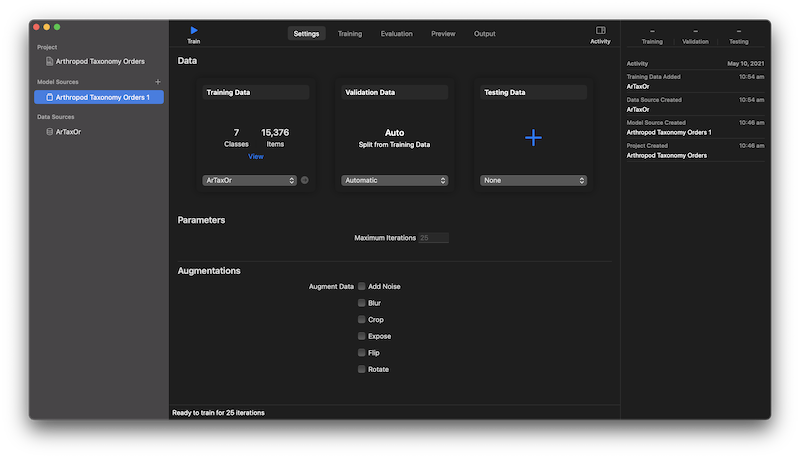Screen dimensions: 800x458
Task: Click the View link under Training Data
Action: click(x=256, y=157)
